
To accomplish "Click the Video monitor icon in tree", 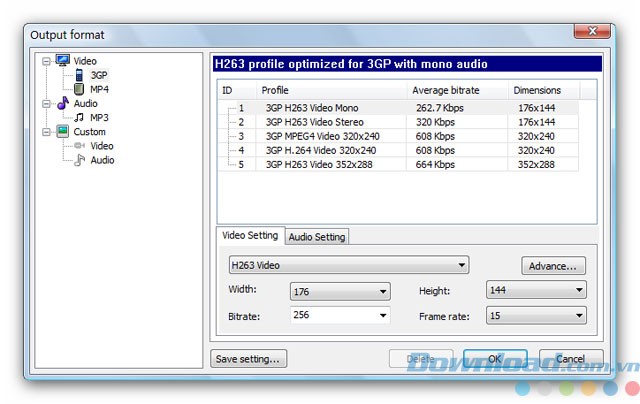I will point(62,61).
